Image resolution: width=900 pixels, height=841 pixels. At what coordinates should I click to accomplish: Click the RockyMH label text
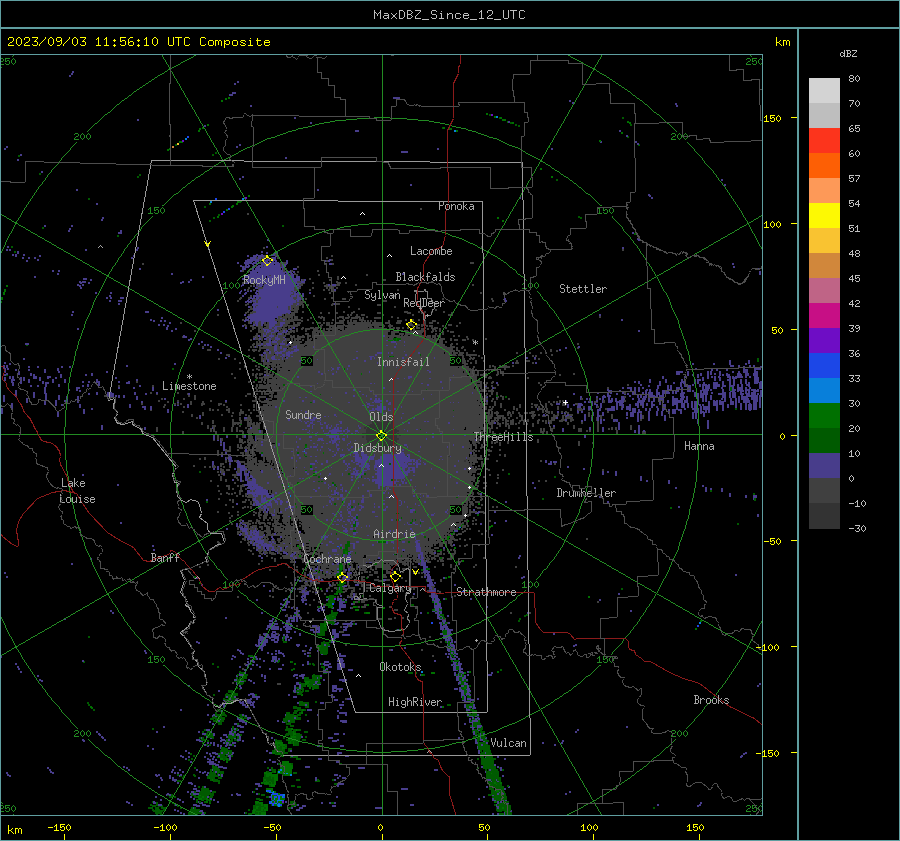point(264,280)
